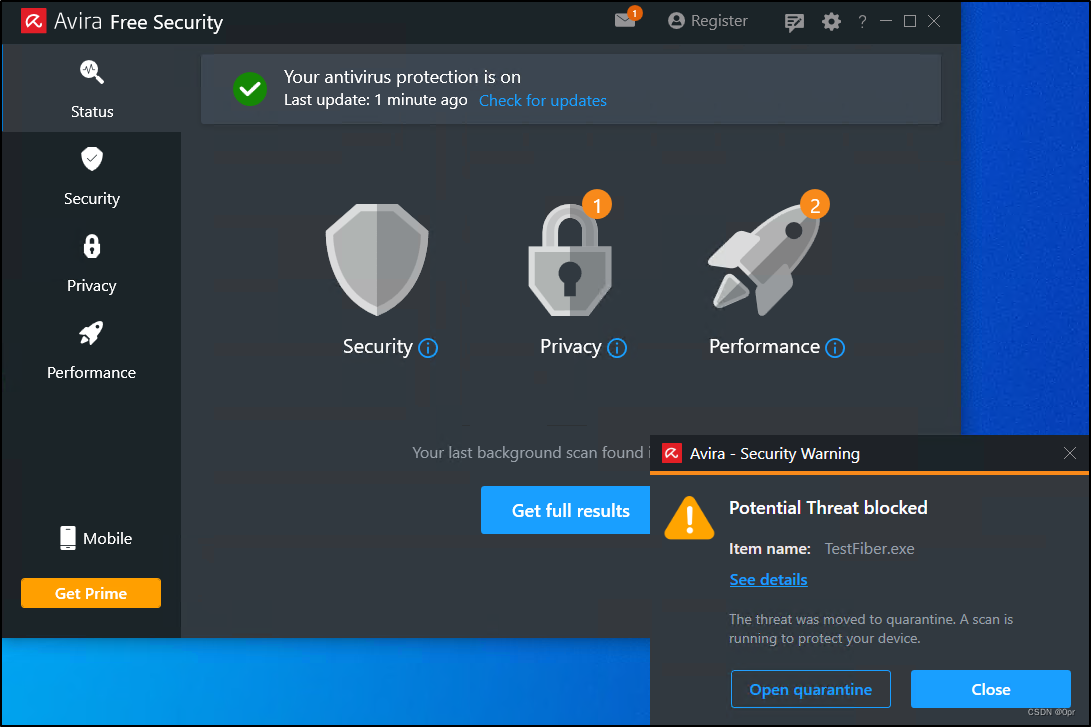
Task: Open the Mobile section icon
Action: pos(67,538)
